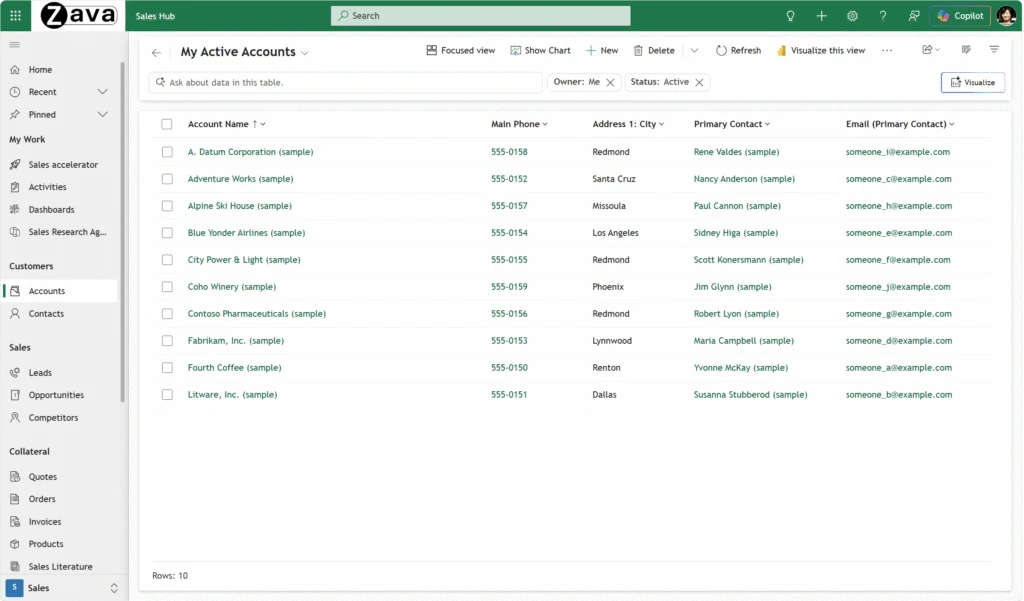Expand the Recent section in sidebar
This screenshot has width=1024, height=601.
(x=102, y=92)
